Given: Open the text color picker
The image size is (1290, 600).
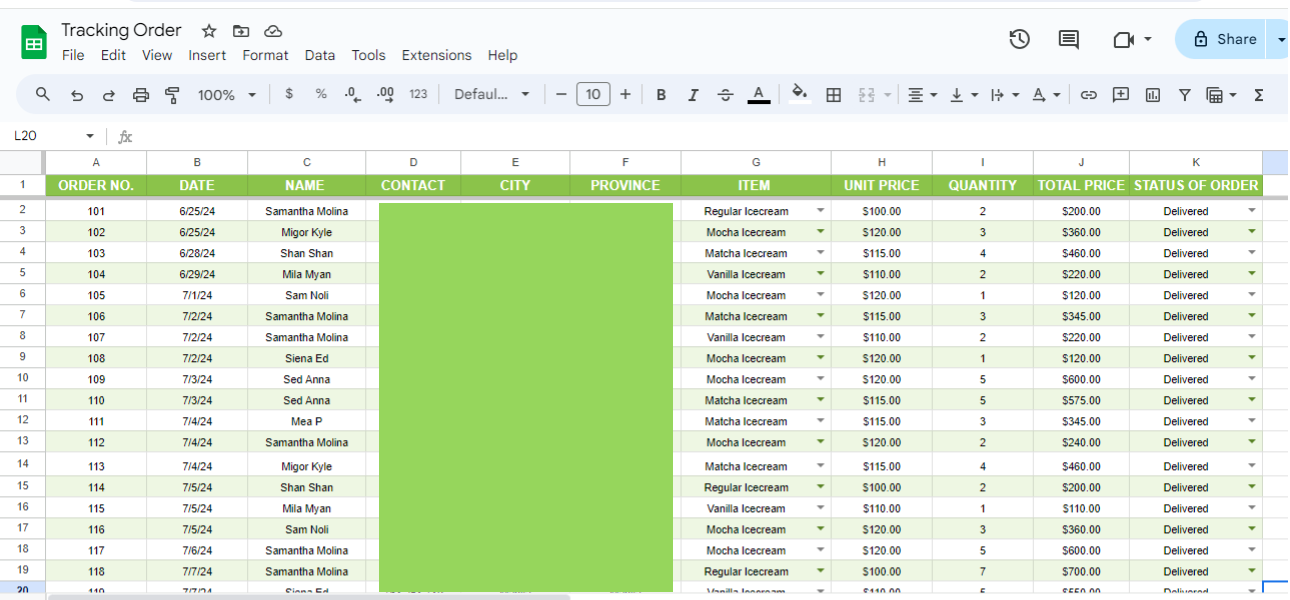Looking at the screenshot, I should 759,95.
